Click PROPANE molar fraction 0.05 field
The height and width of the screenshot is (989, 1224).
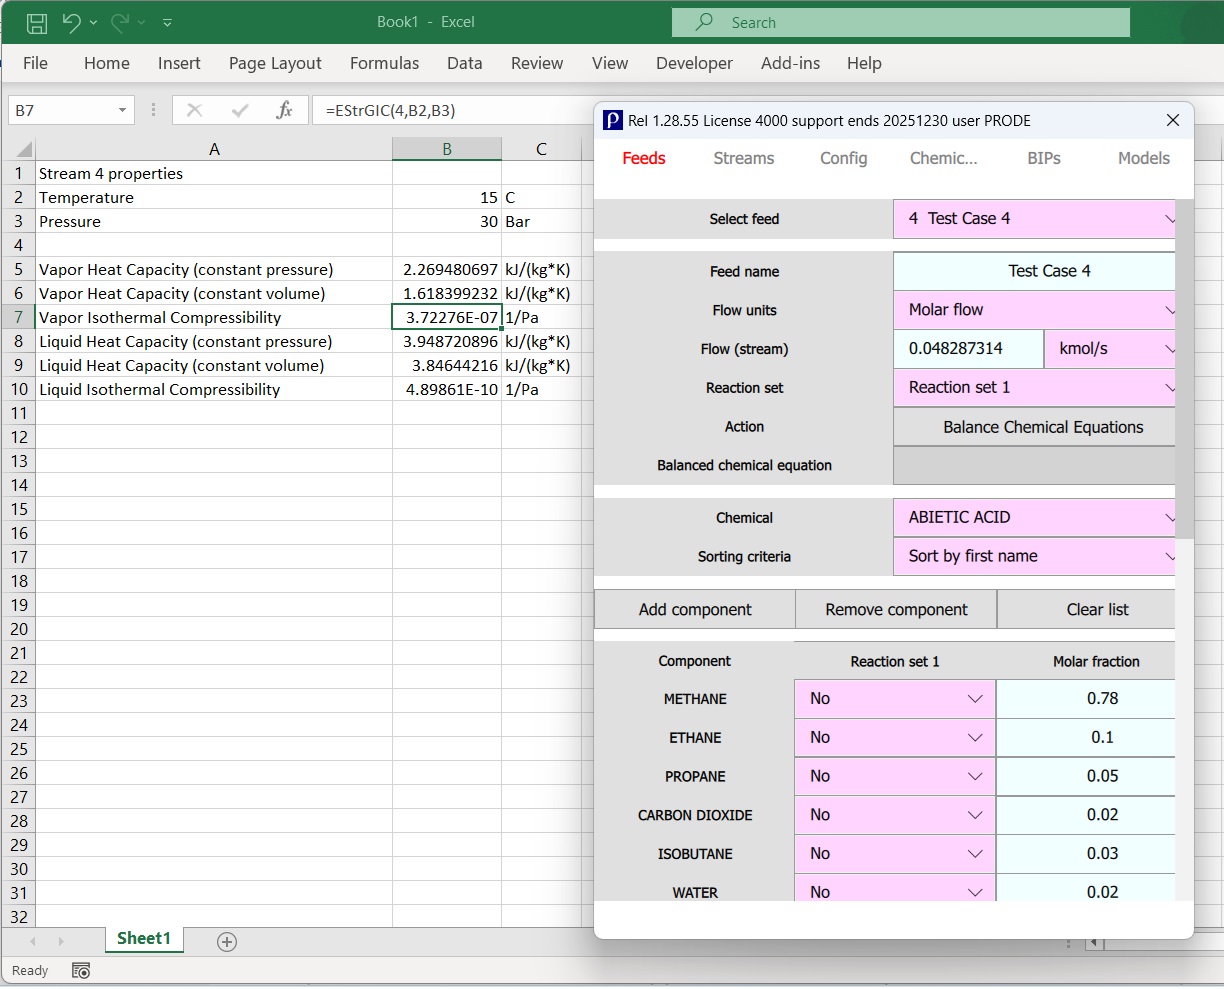[x=1086, y=777]
